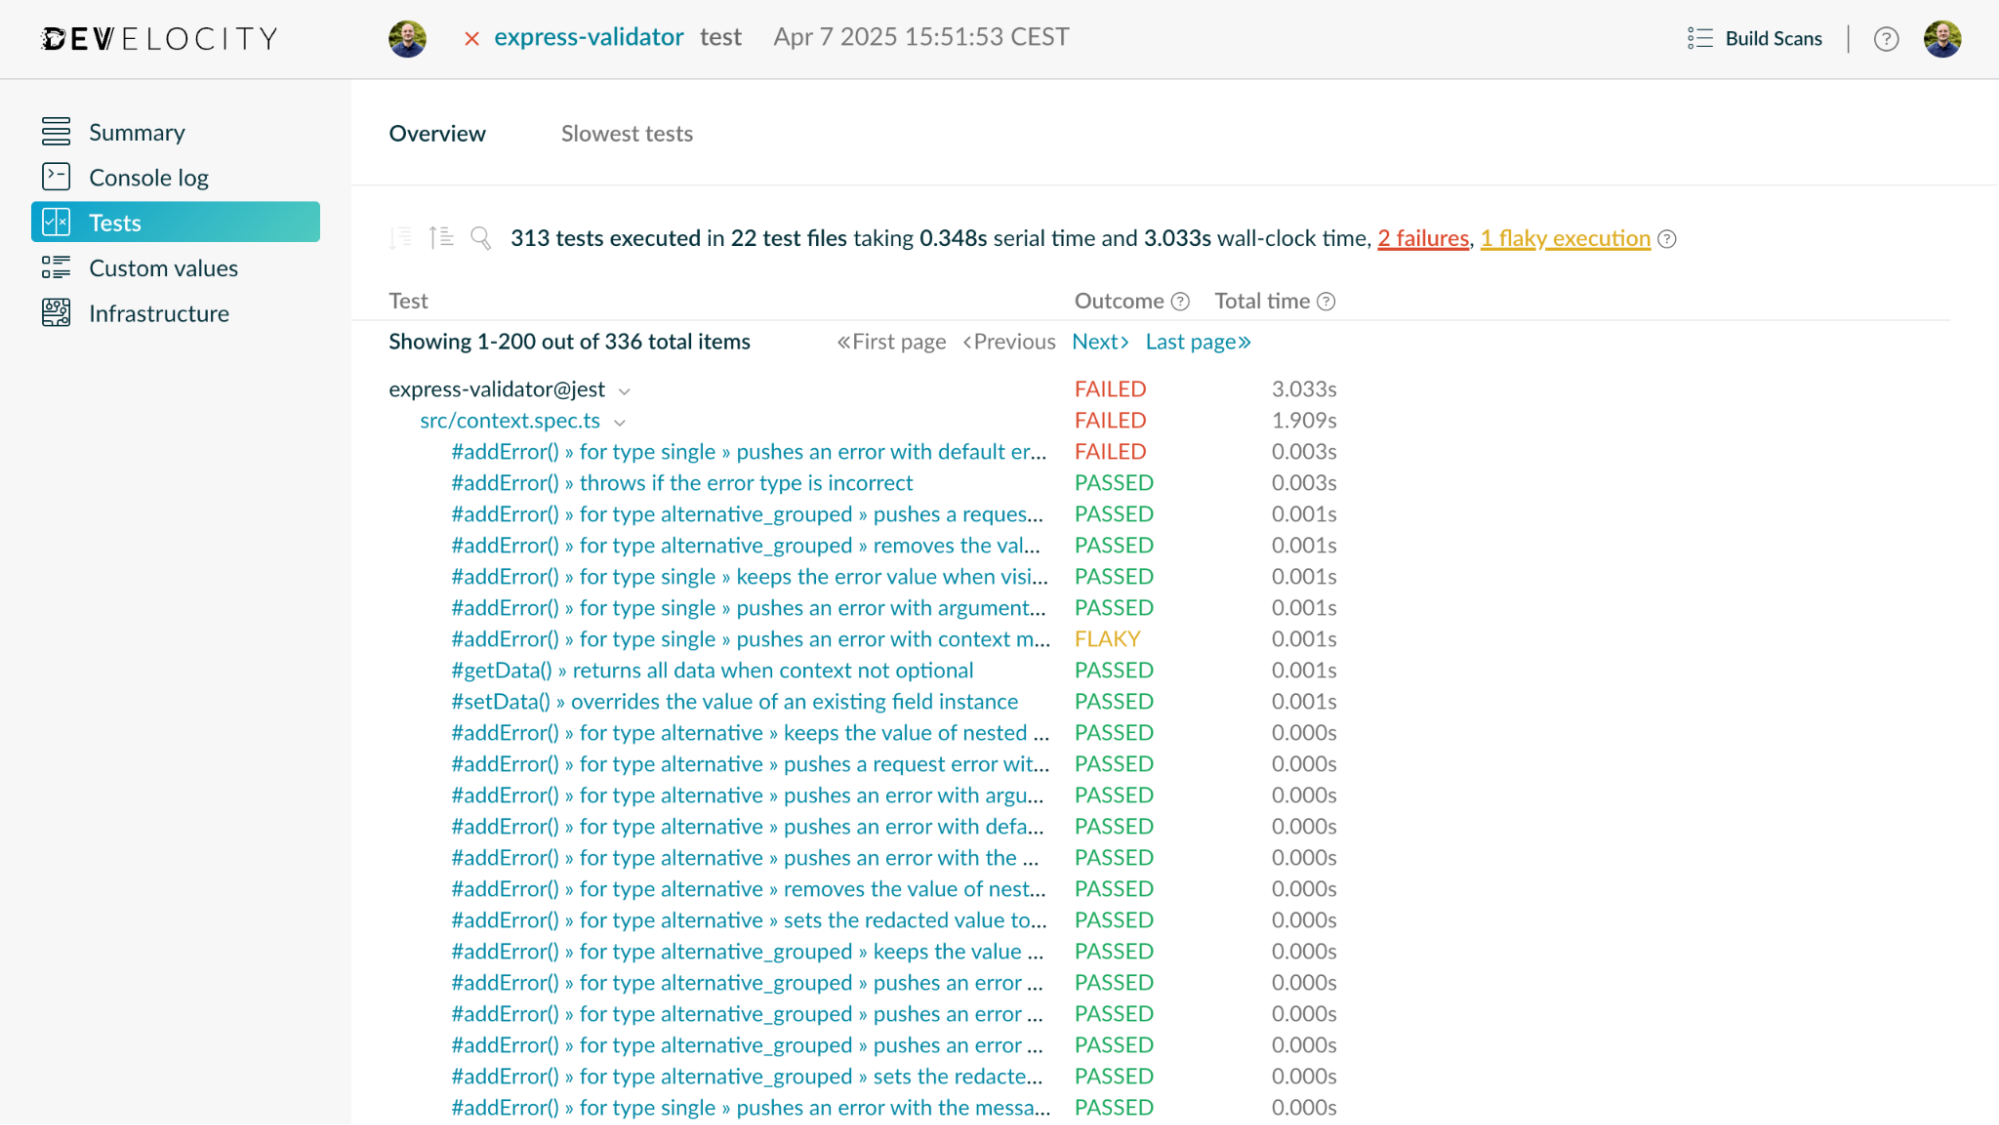Click the expand all tests icon

coord(441,237)
